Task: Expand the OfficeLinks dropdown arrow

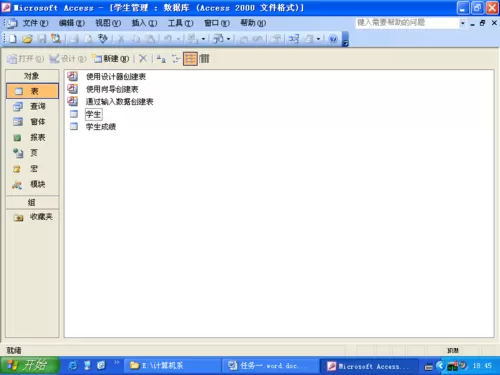Action: pyautogui.click(x=203, y=39)
